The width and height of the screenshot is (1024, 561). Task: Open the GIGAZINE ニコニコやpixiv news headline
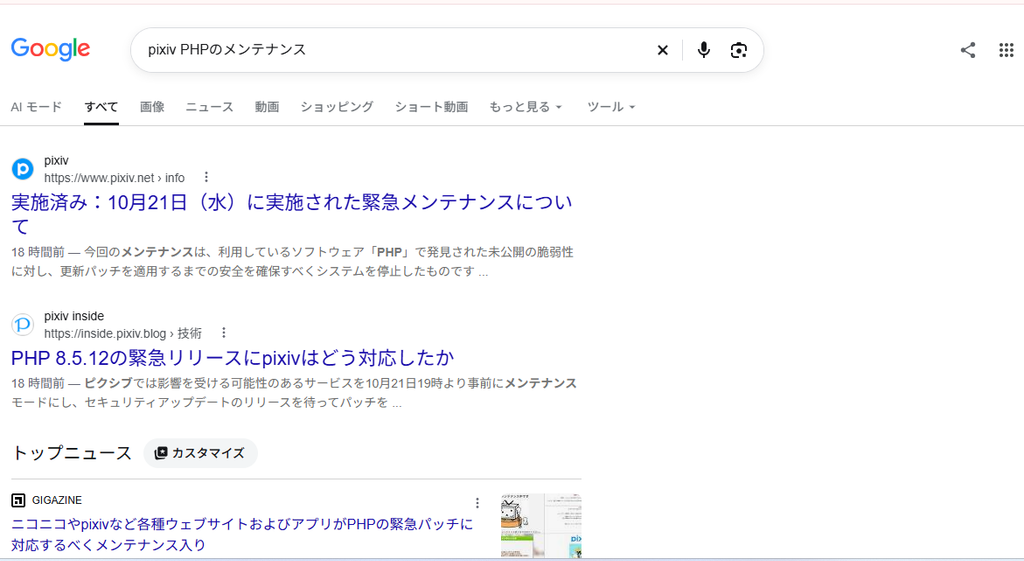click(x=242, y=534)
